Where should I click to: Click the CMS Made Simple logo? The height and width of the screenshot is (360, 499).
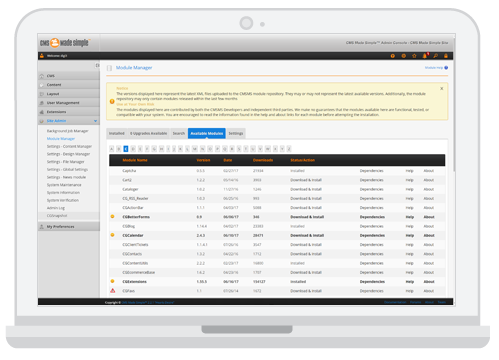[x=65, y=43]
